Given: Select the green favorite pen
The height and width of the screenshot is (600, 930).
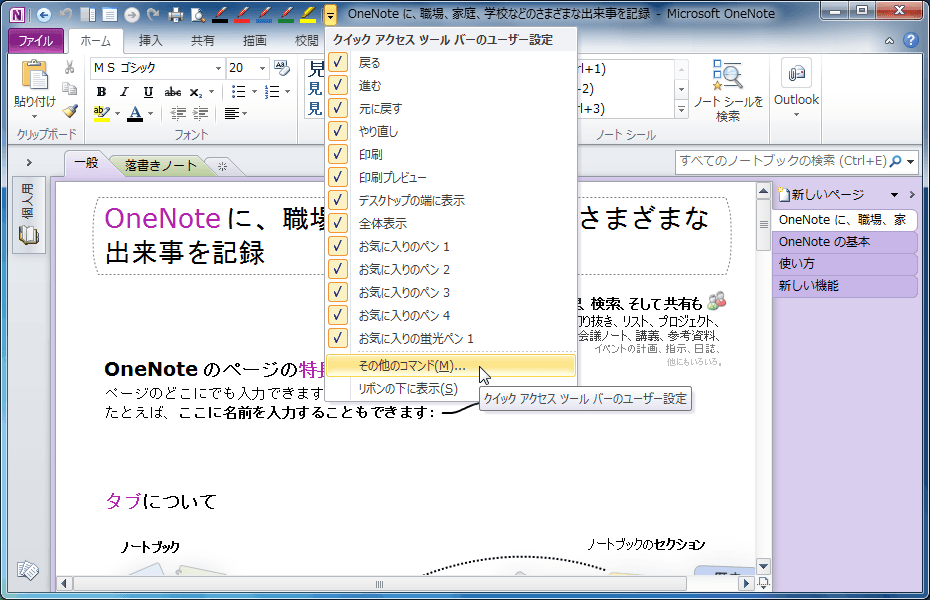Looking at the screenshot, I should click(286, 14).
